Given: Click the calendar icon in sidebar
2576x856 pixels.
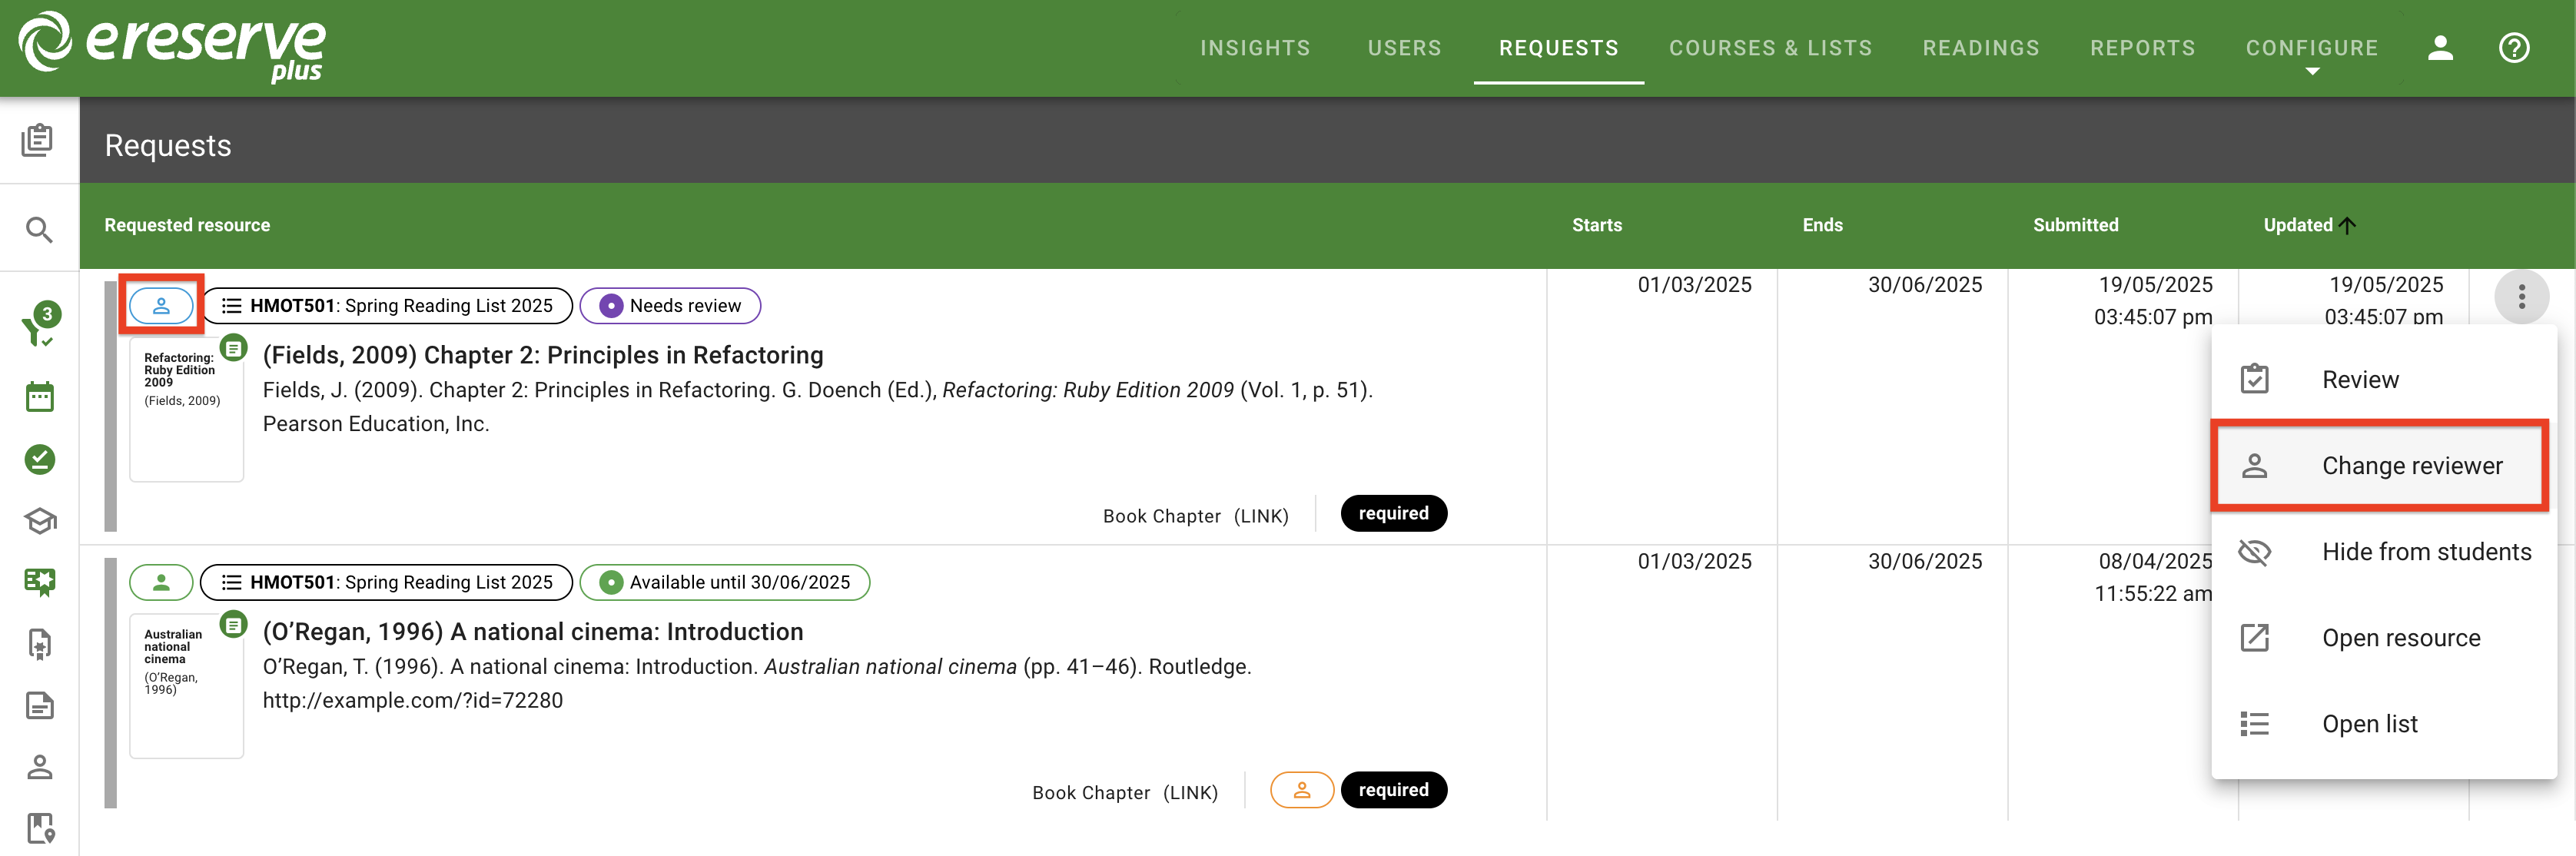Looking at the screenshot, I should pos(39,397).
